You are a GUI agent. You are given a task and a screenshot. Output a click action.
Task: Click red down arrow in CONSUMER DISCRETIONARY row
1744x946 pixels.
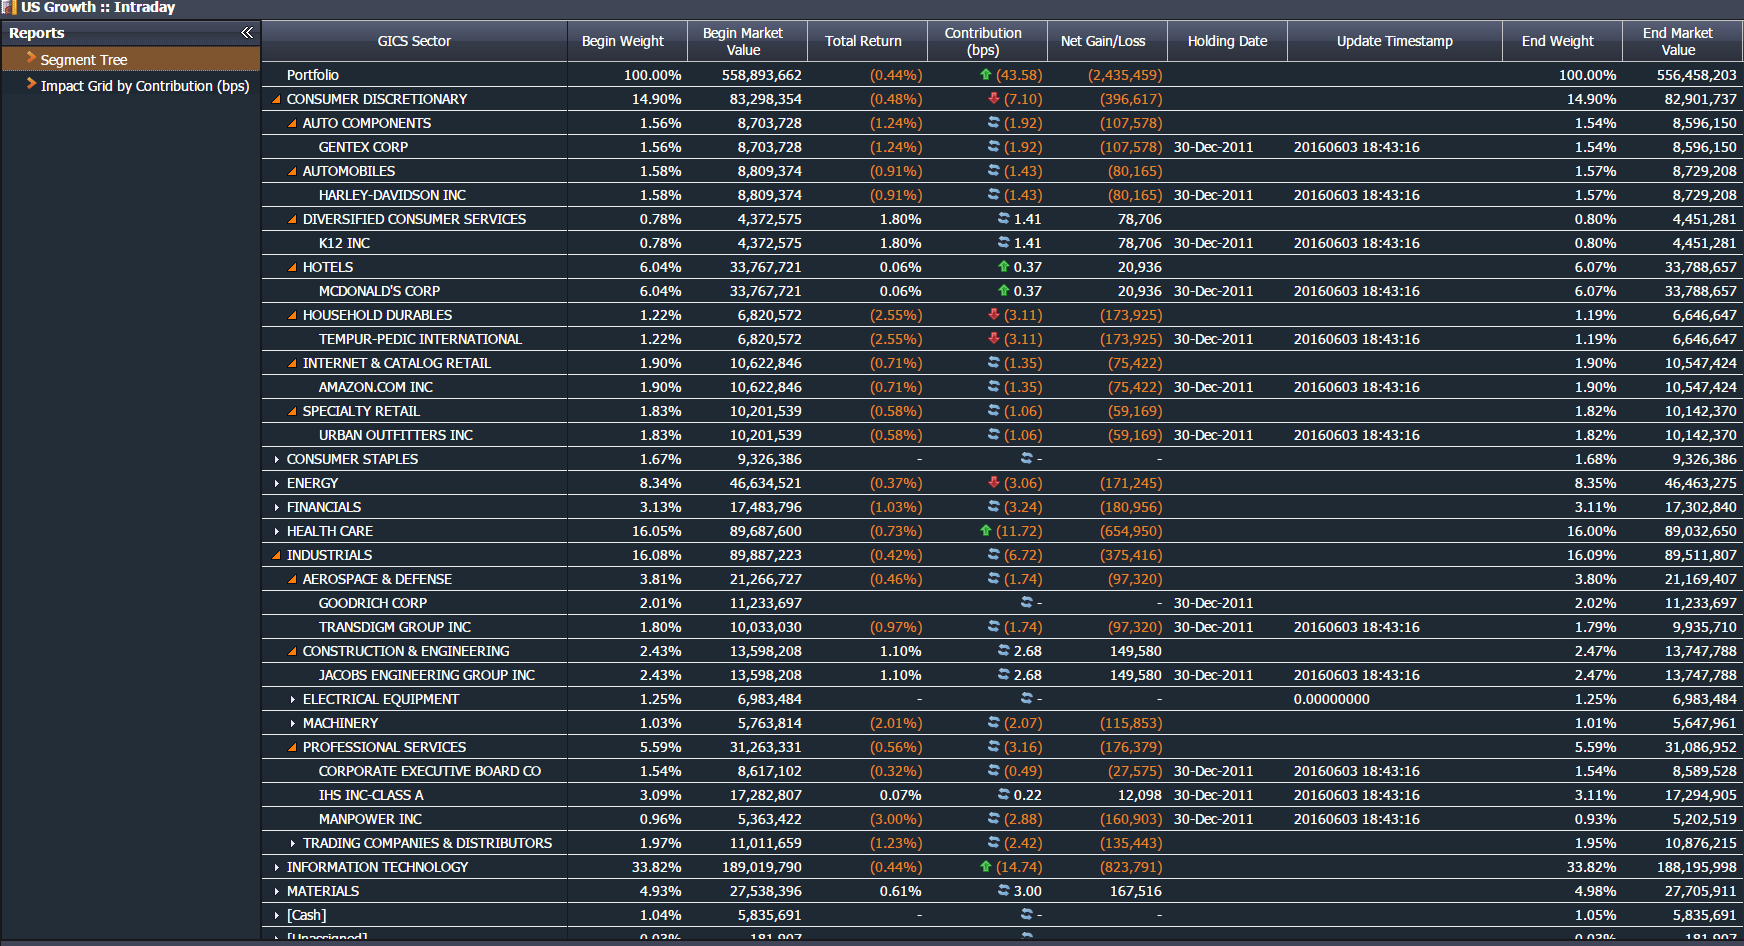click(x=994, y=99)
